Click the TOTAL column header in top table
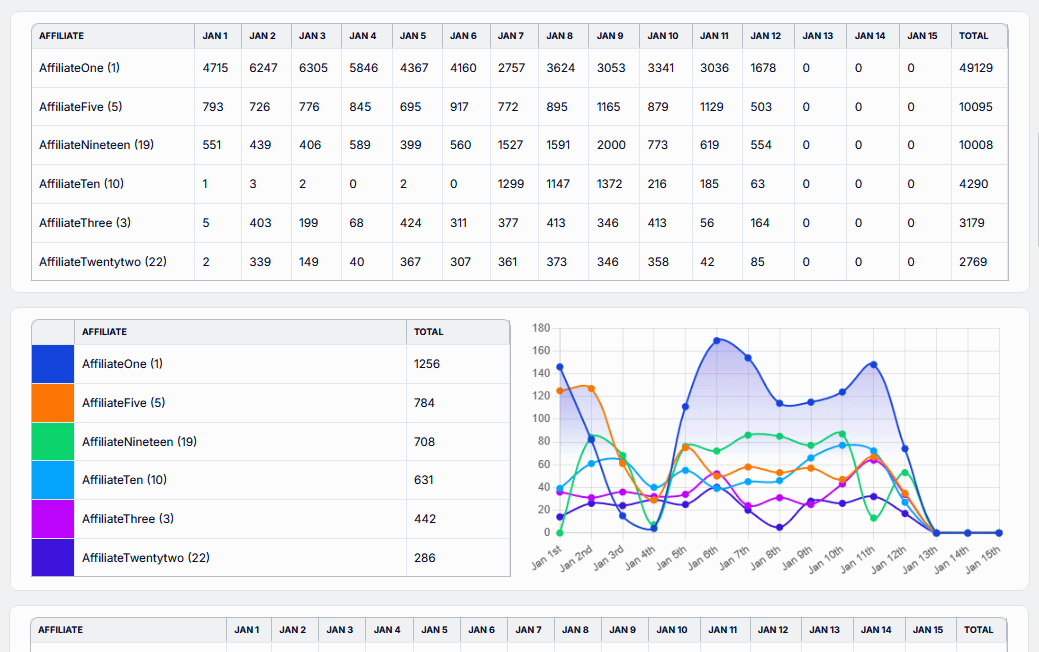Viewport: 1039px width, 652px height. coord(973,36)
